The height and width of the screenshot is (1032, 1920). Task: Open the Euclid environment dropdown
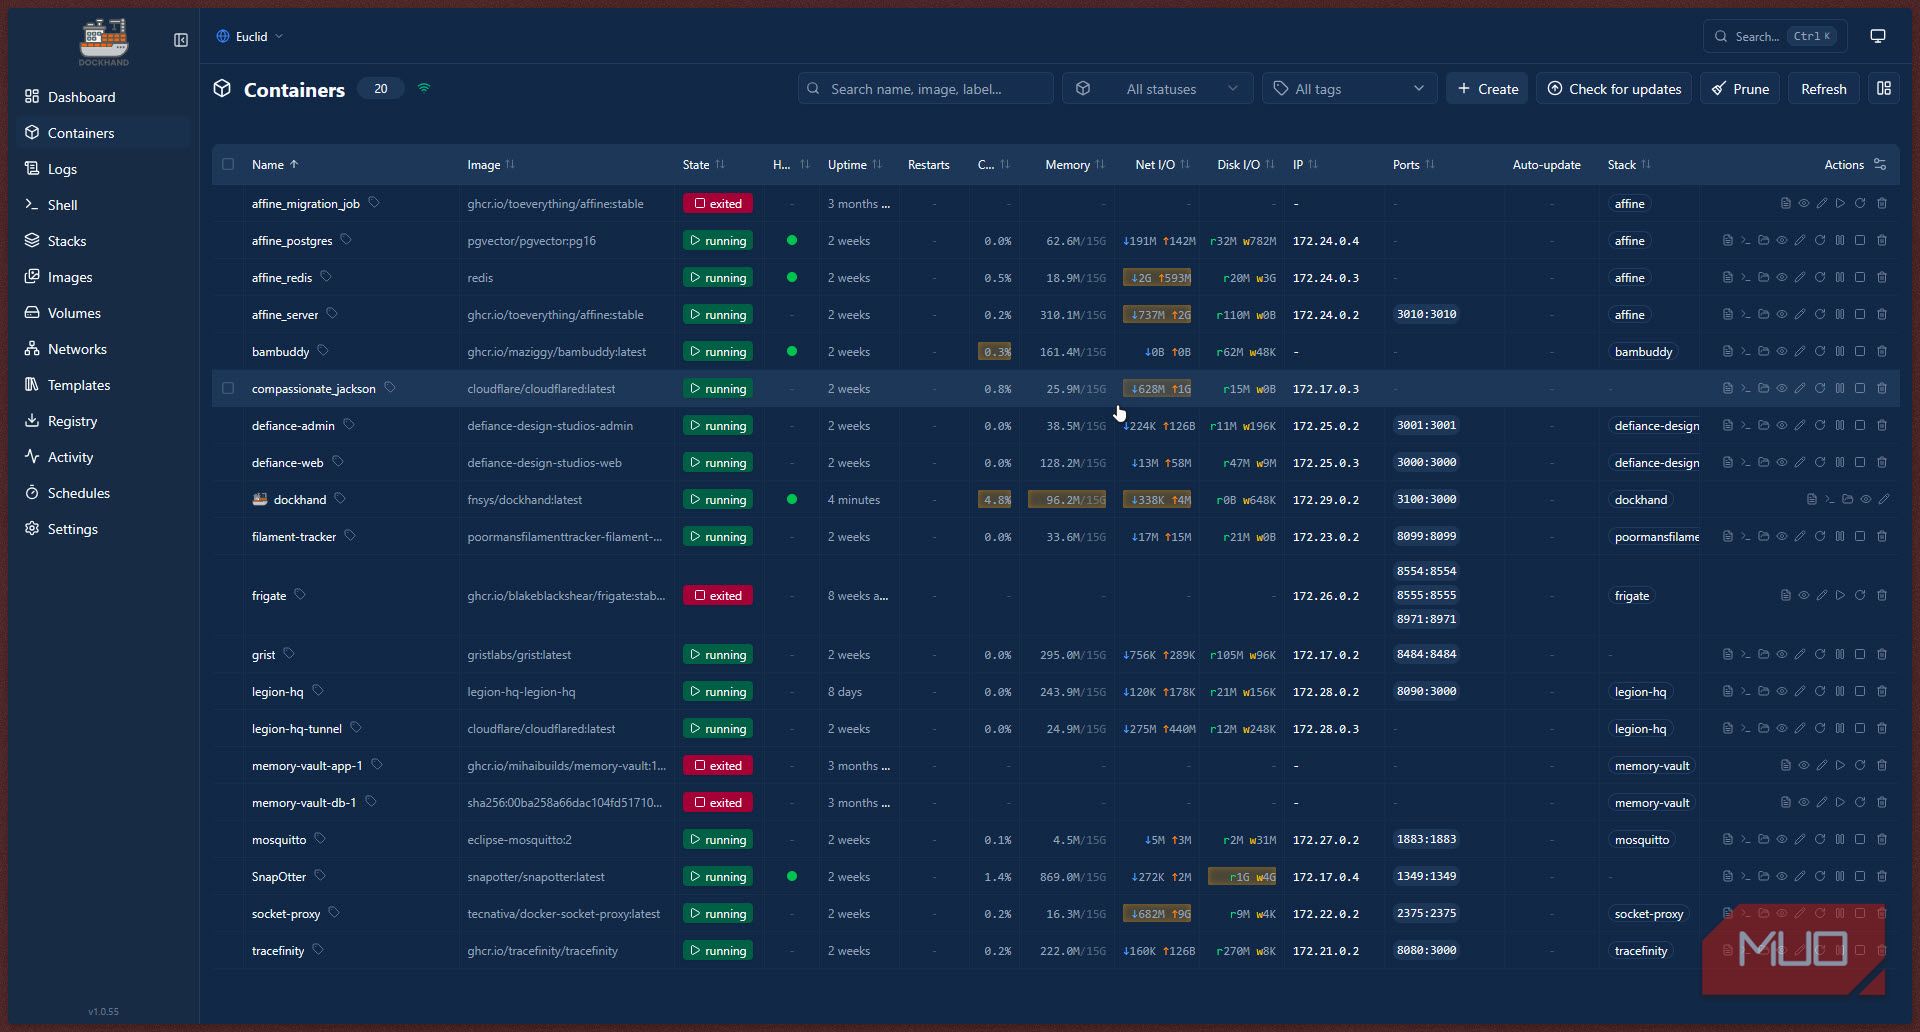[x=250, y=36]
